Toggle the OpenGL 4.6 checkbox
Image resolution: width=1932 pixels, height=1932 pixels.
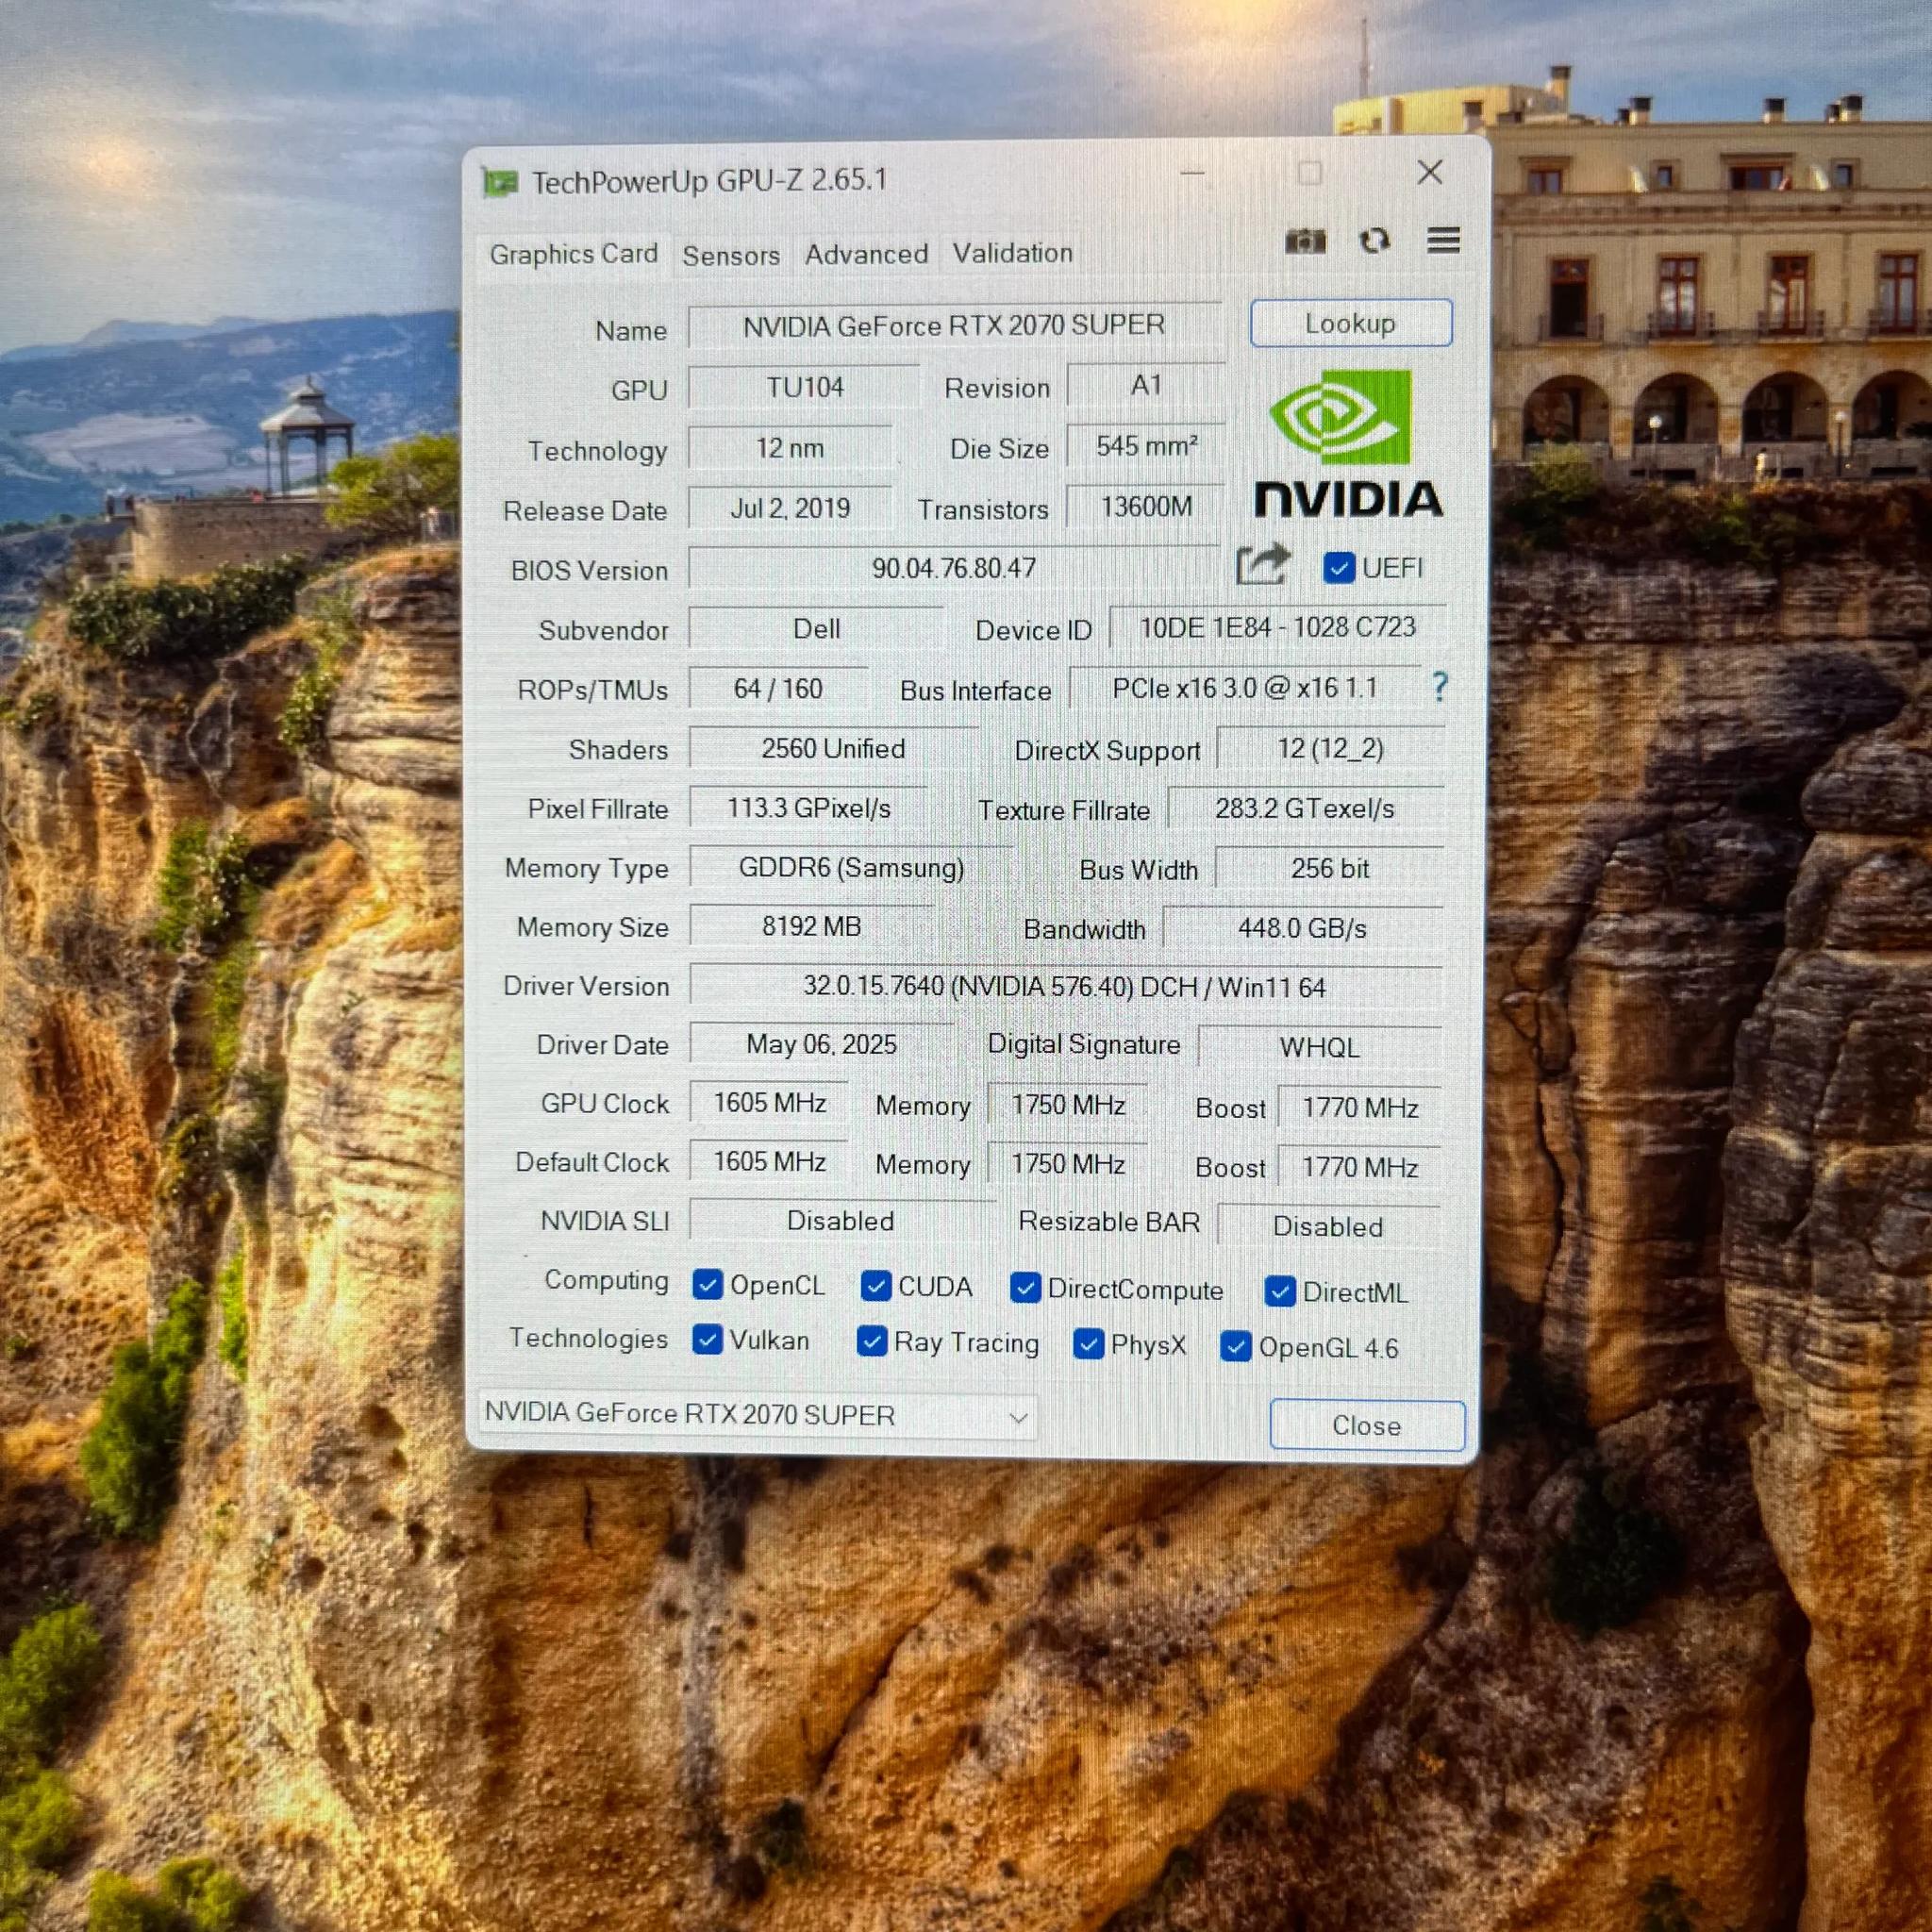click(x=1236, y=1347)
